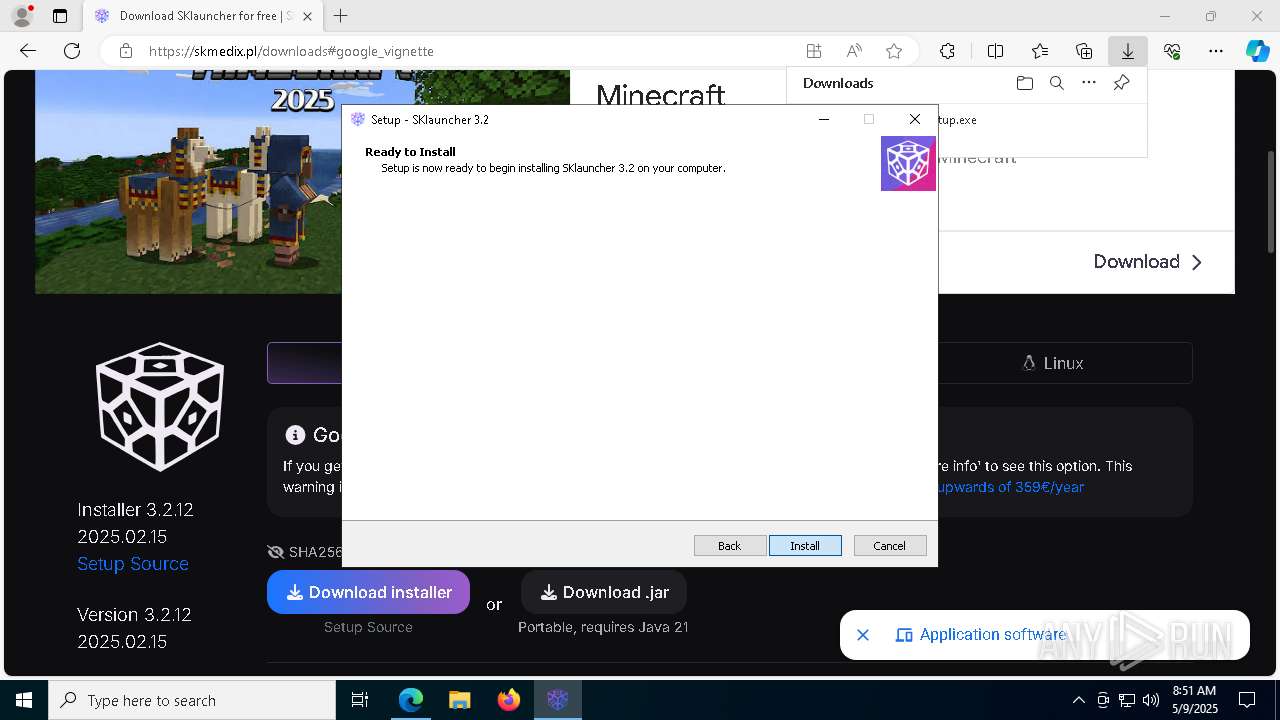Open Edge extensions puzzle icon
Screen dimensions: 1280x720
tap(947, 51)
